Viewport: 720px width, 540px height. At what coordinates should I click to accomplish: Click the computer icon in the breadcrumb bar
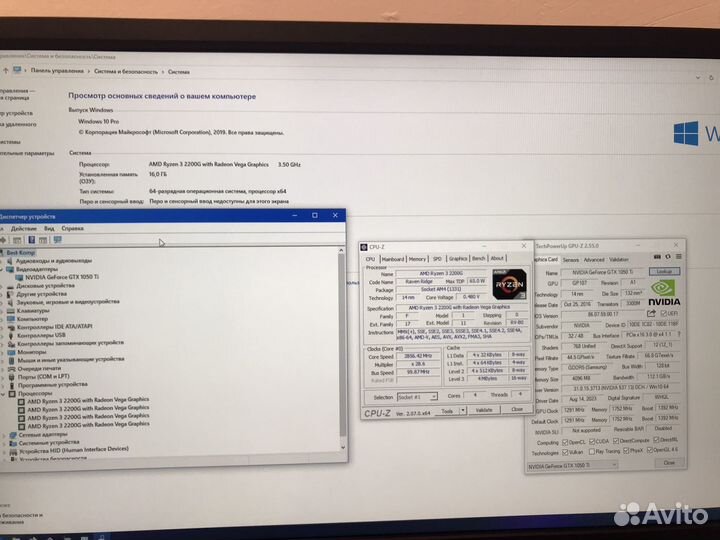pyautogui.click(x=17, y=70)
